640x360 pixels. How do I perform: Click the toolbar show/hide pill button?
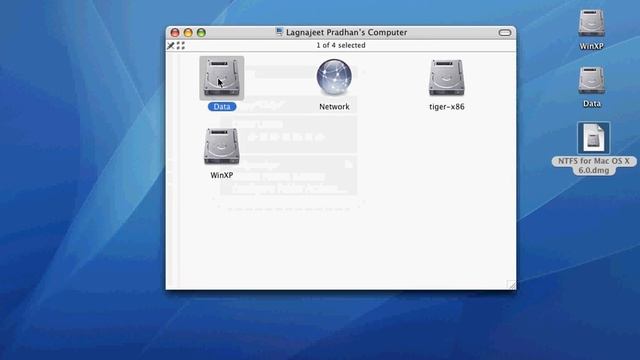coord(505,33)
